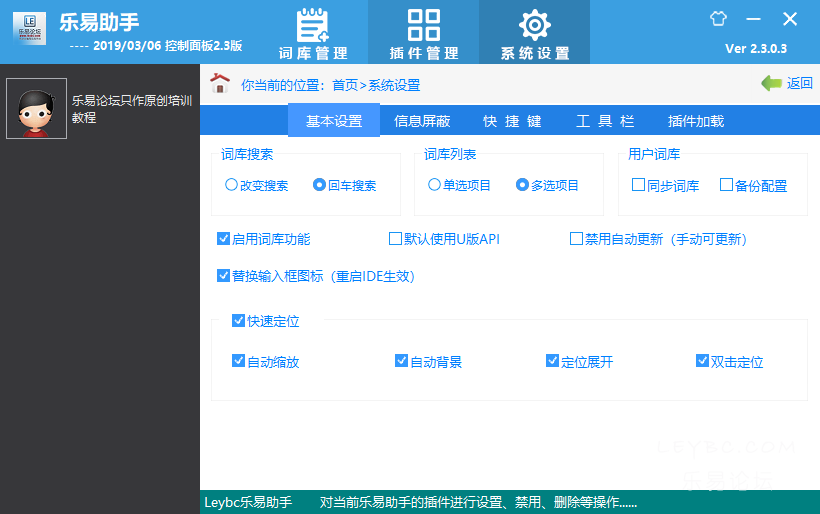Image resolution: width=820 pixels, height=514 pixels.
Task: Click the 乐易论坛 logo in title bar
Action: 29,28
